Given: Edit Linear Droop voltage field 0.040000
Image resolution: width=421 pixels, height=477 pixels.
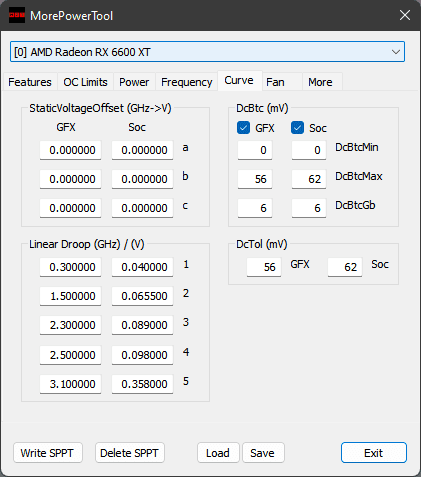Looking at the screenshot, I should click(142, 267).
